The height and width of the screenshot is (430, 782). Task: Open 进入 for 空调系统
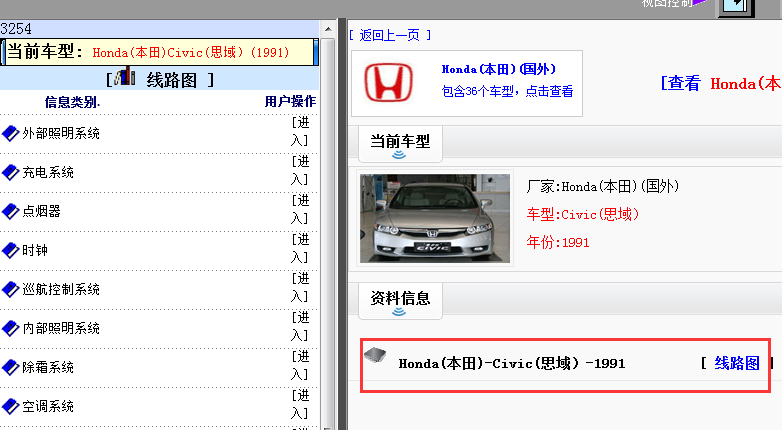(x=300, y=405)
